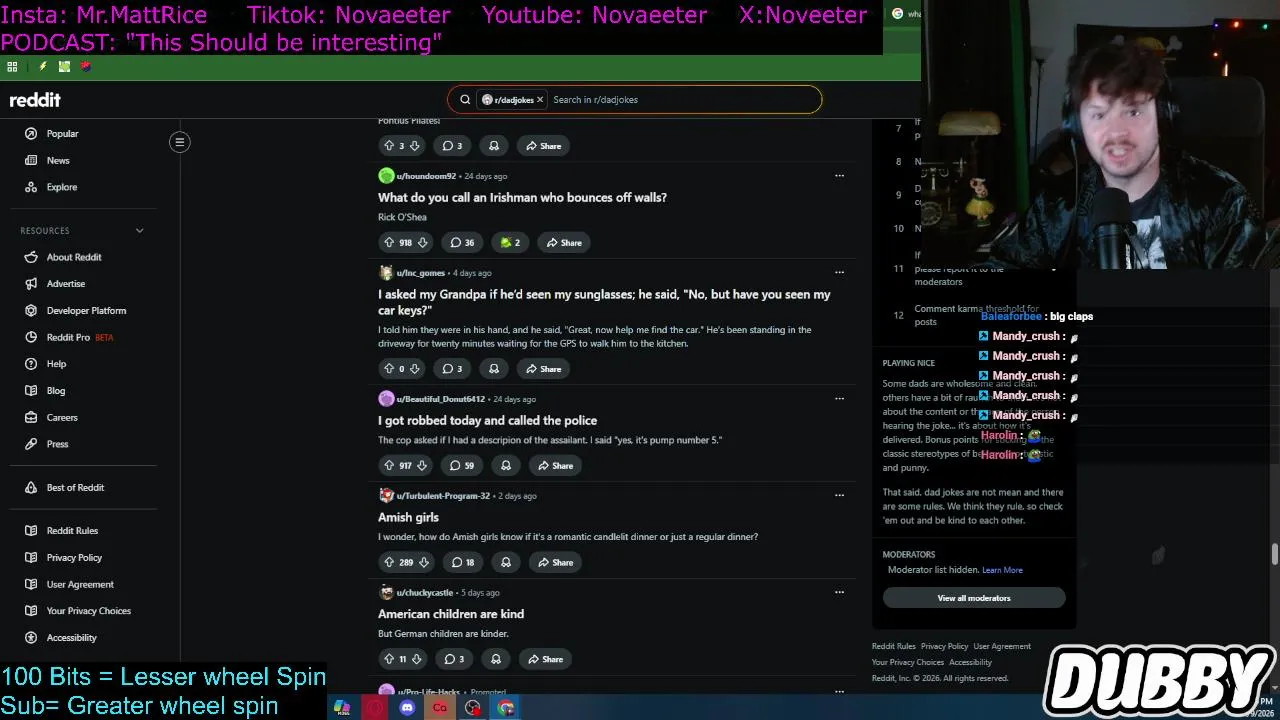Focus the 'Search in r/dadjokes' field
The height and width of the screenshot is (720, 1280).
pyautogui.click(x=685, y=100)
